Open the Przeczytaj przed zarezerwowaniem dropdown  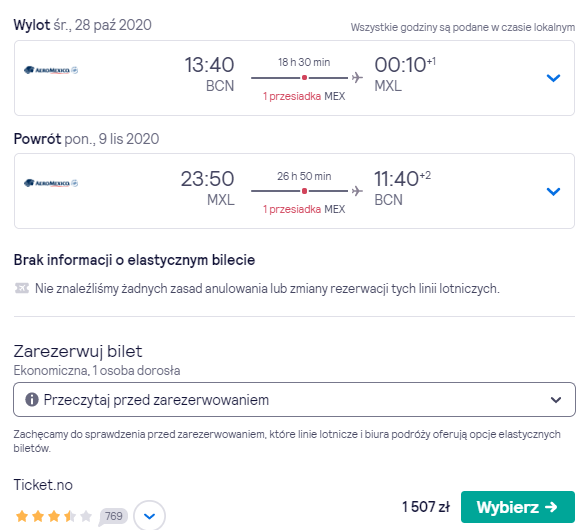[x=294, y=400]
